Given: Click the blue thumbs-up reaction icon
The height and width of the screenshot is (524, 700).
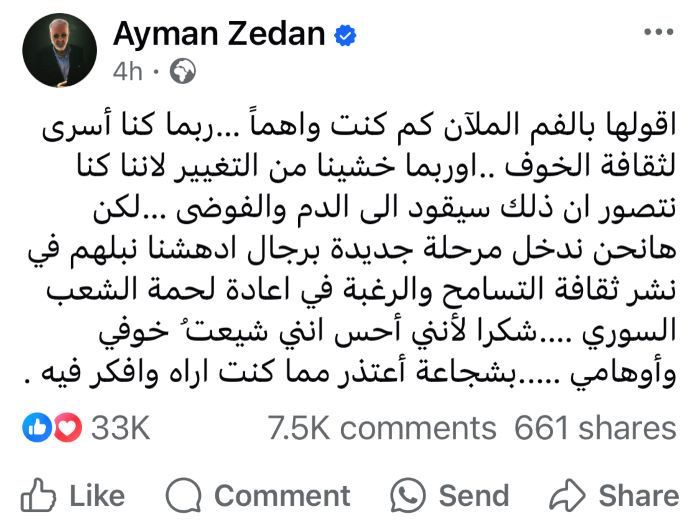Looking at the screenshot, I should [x=37, y=428].
